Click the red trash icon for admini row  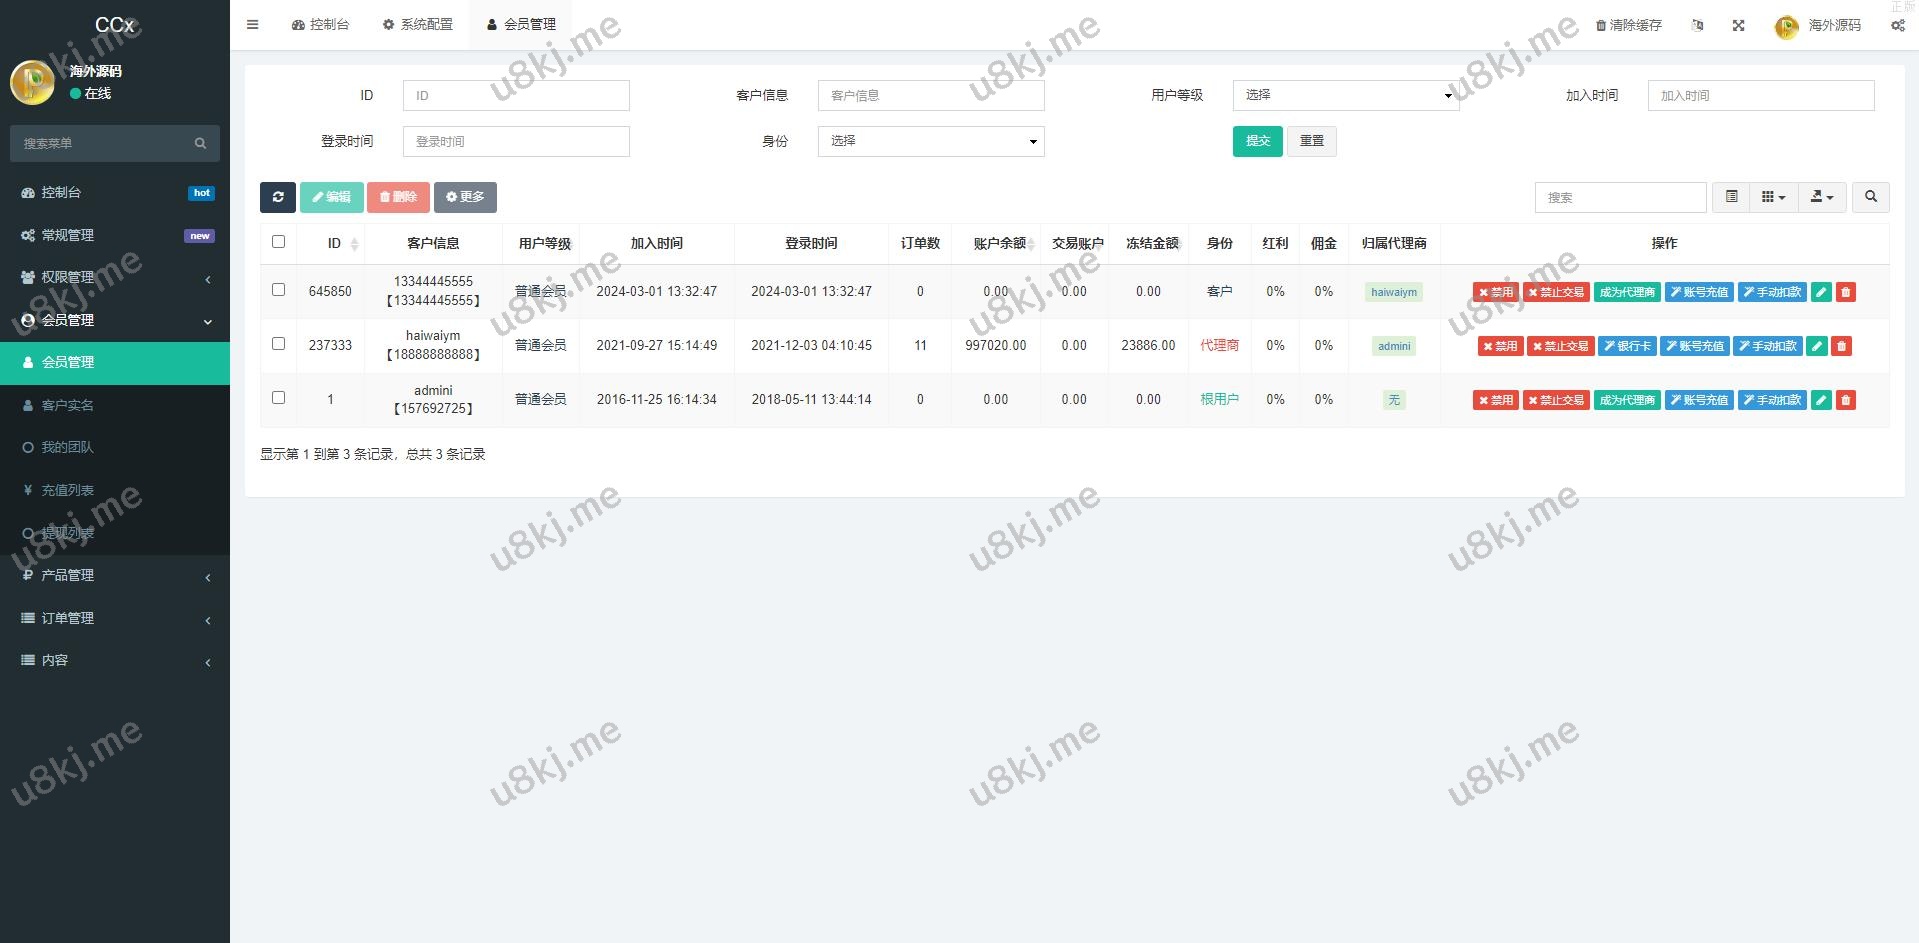(1845, 400)
